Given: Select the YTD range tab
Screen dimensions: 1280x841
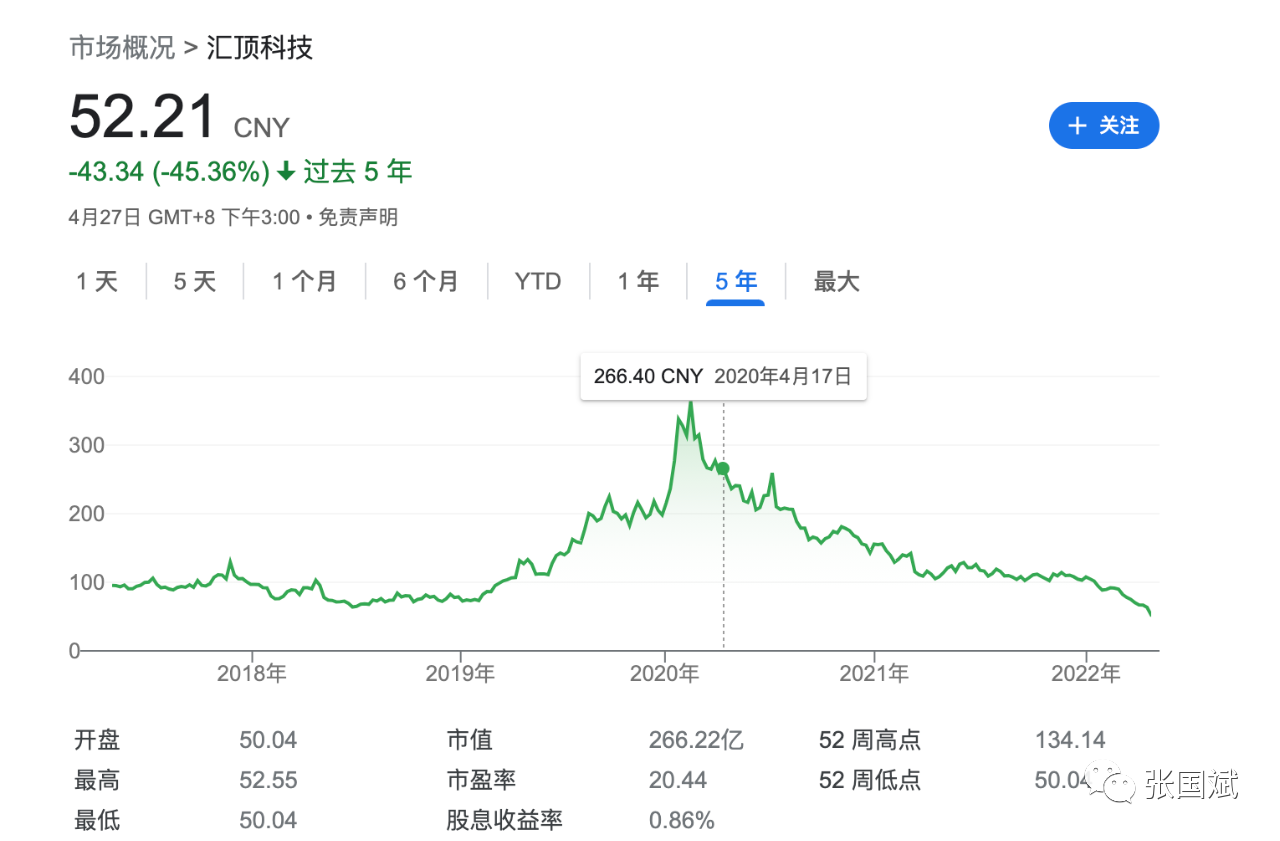Looking at the screenshot, I should pos(538,282).
